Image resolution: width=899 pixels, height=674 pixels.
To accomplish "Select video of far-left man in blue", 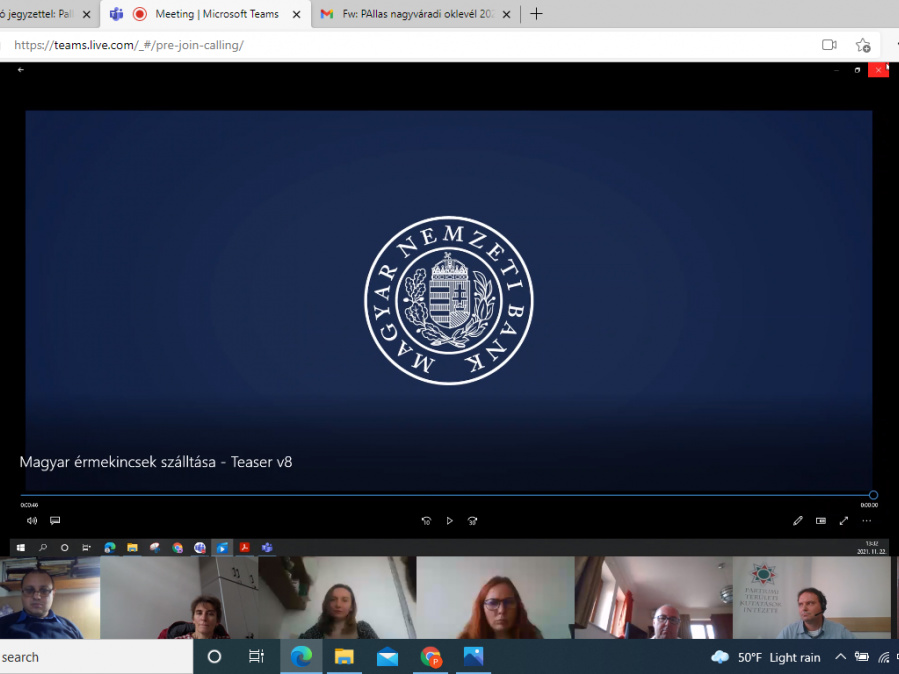I will coord(50,597).
